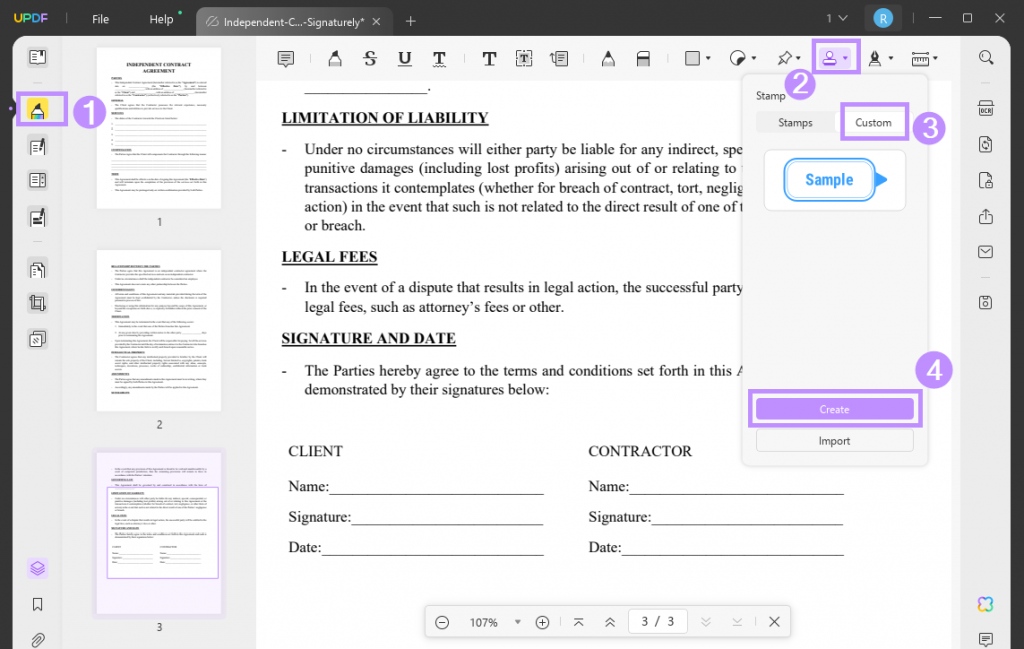Open the Search tool on the right panel
The height and width of the screenshot is (649, 1024).
click(986, 57)
